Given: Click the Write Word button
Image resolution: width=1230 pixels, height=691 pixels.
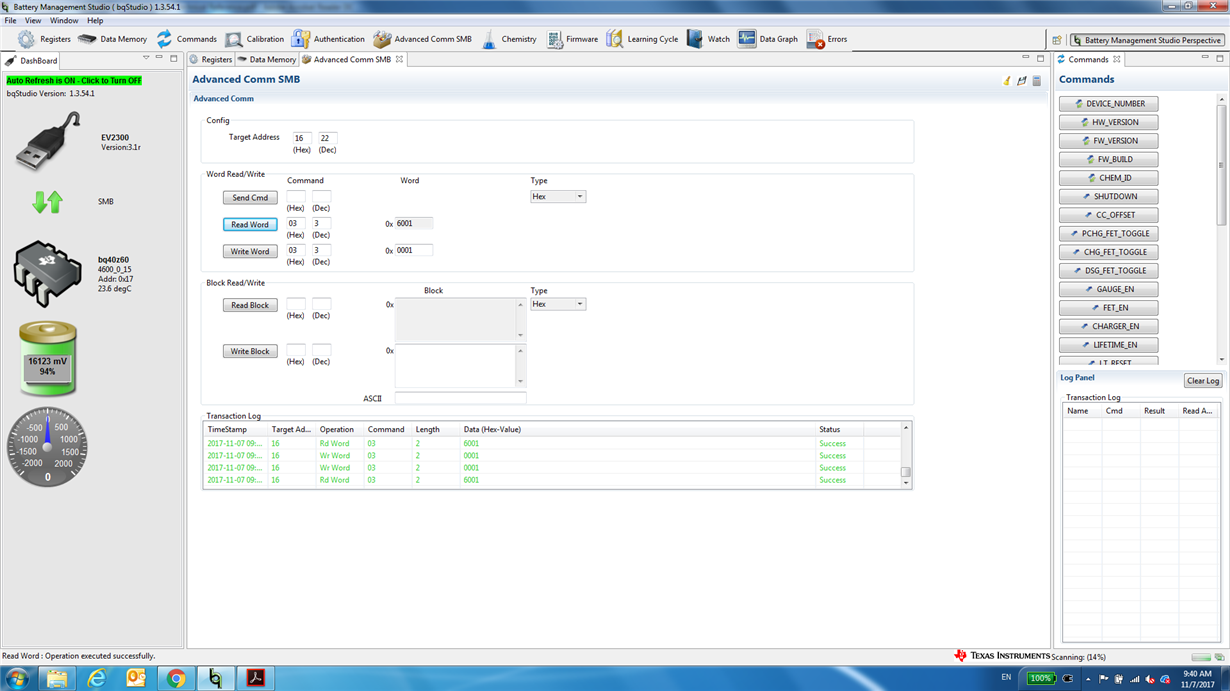Looking at the screenshot, I should [x=250, y=252].
